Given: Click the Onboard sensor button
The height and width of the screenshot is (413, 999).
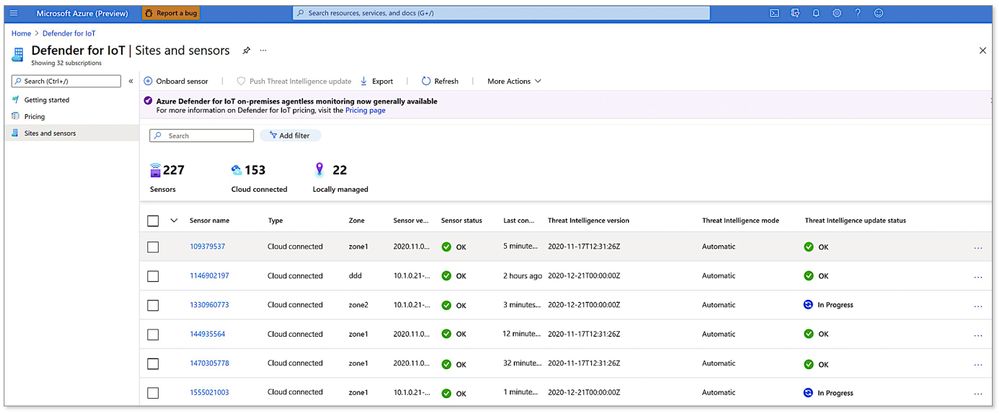Looking at the screenshot, I should tap(176, 81).
